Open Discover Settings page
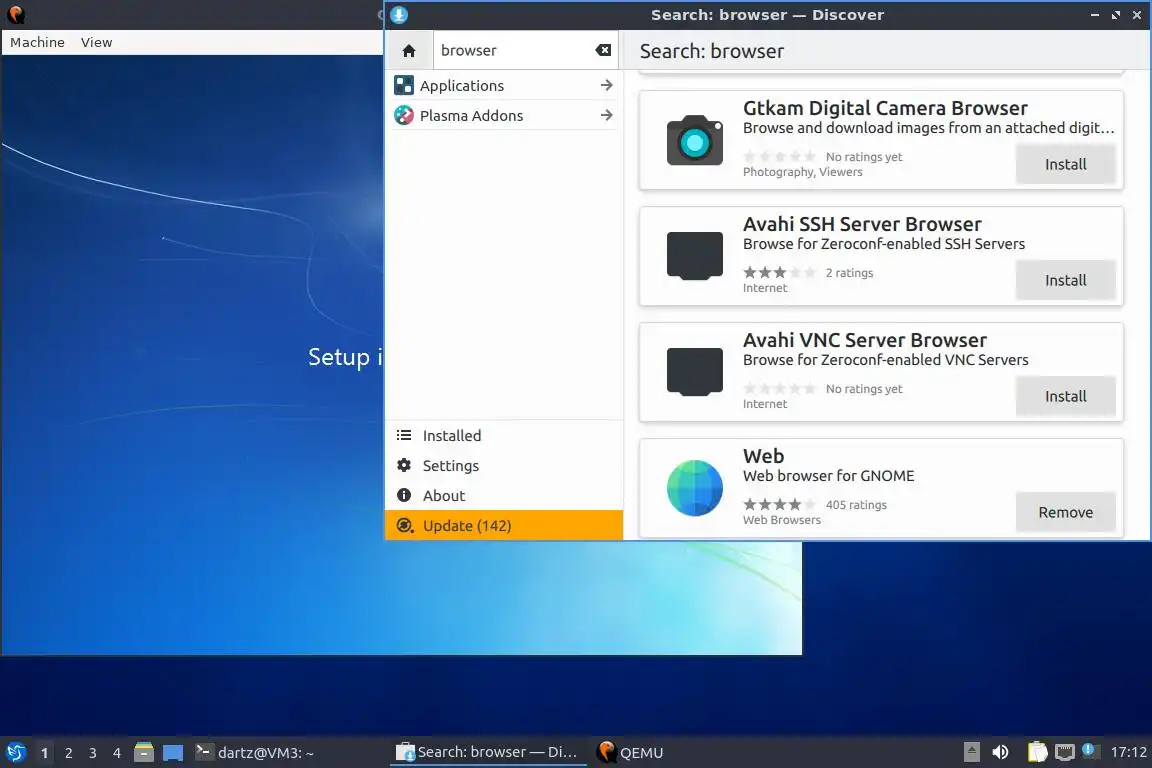Viewport: 1152px width, 768px height. (x=504, y=466)
